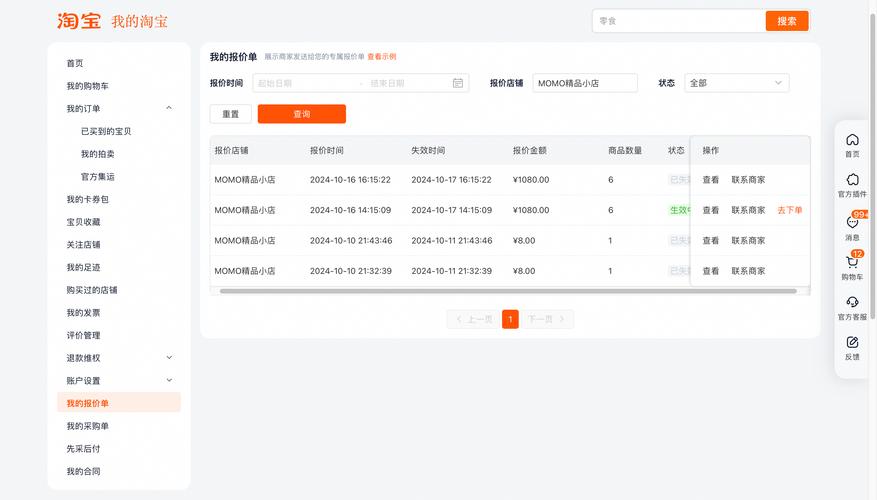Click the feedback edit icon

coord(852,343)
